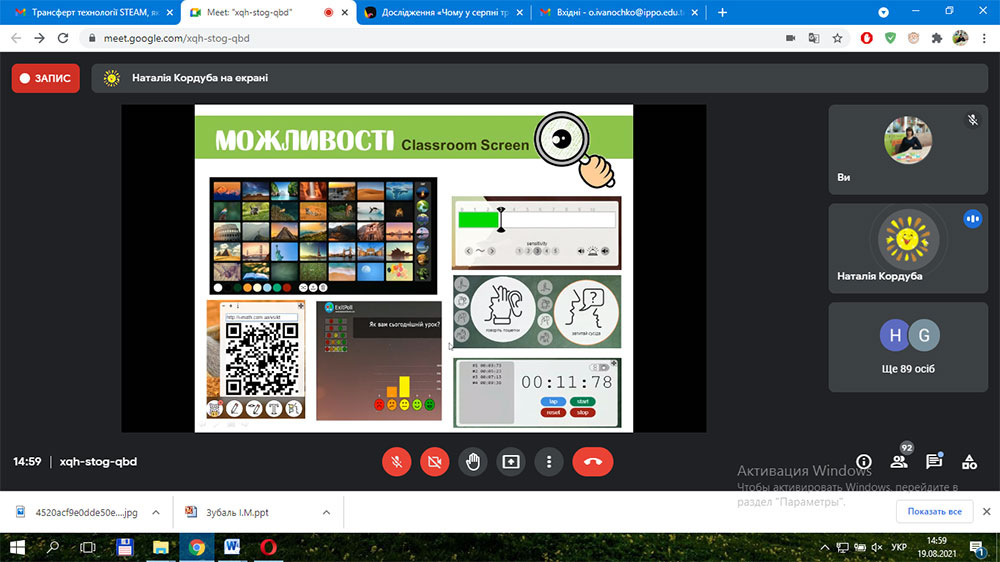Image resolution: width=1000 pixels, height=562 pixels.
Task: Click the shared presentation slide
Action: pyautogui.click(x=414, y=269)
